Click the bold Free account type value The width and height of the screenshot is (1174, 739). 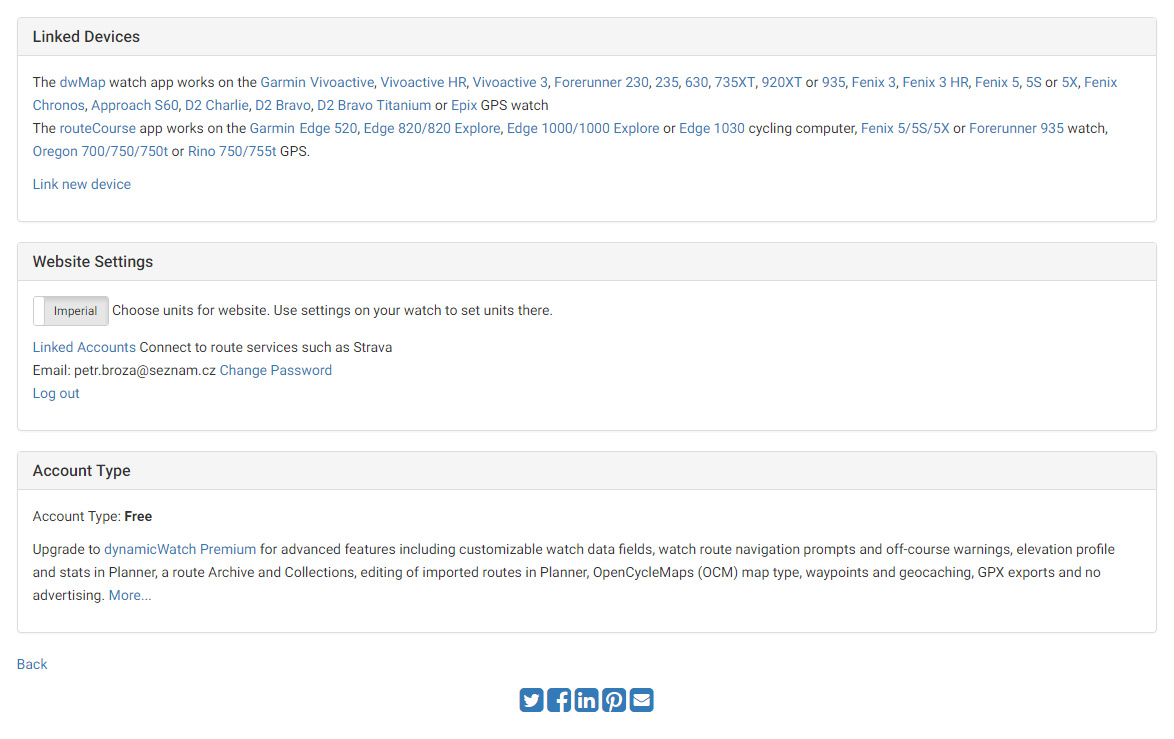[x=139, y=517]
